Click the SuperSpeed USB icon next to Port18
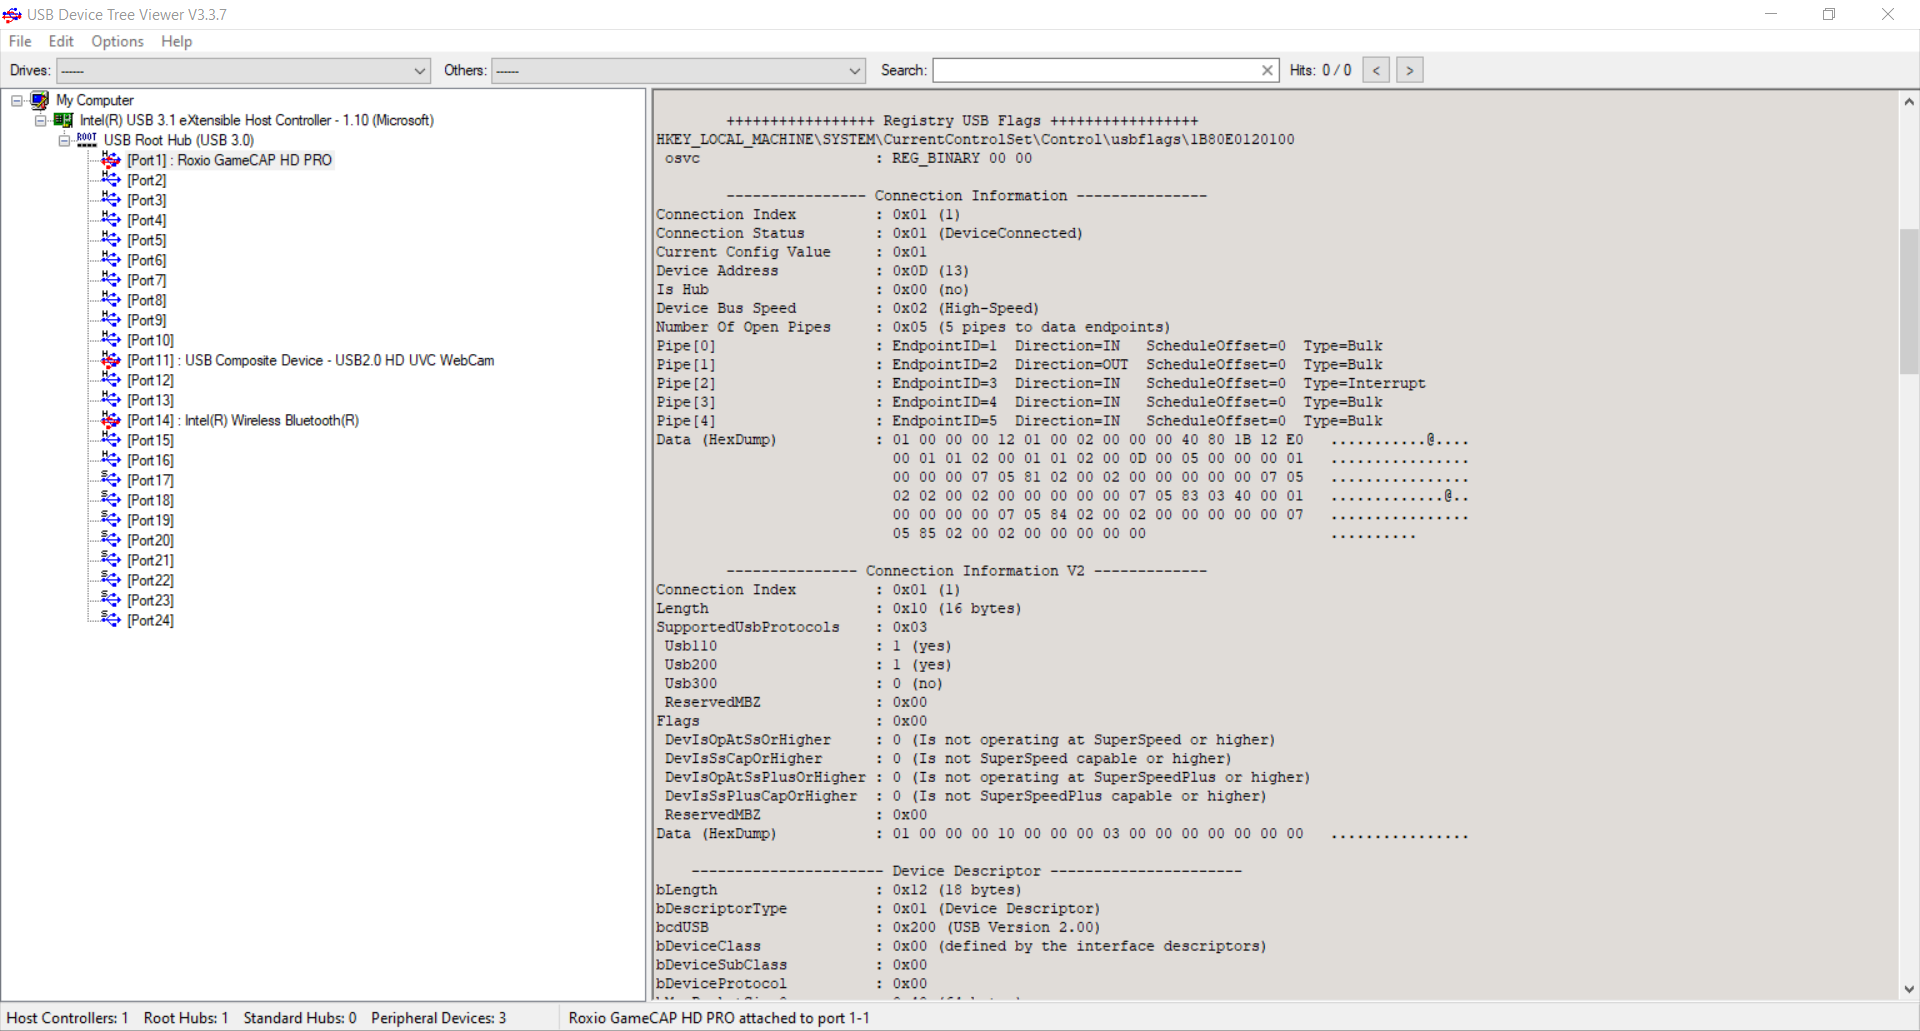The image size is (1920, 1031). click(x=110, y=500)
